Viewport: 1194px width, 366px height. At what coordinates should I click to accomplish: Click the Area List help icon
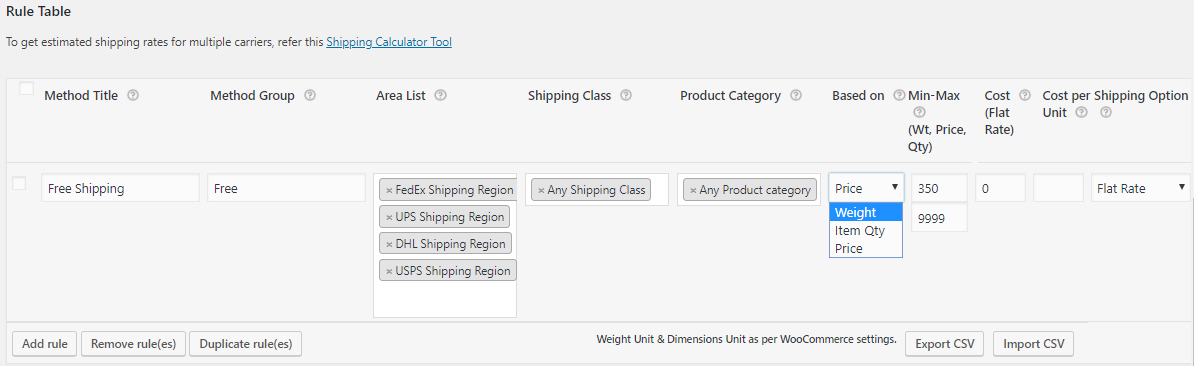[x=440, y=96]
